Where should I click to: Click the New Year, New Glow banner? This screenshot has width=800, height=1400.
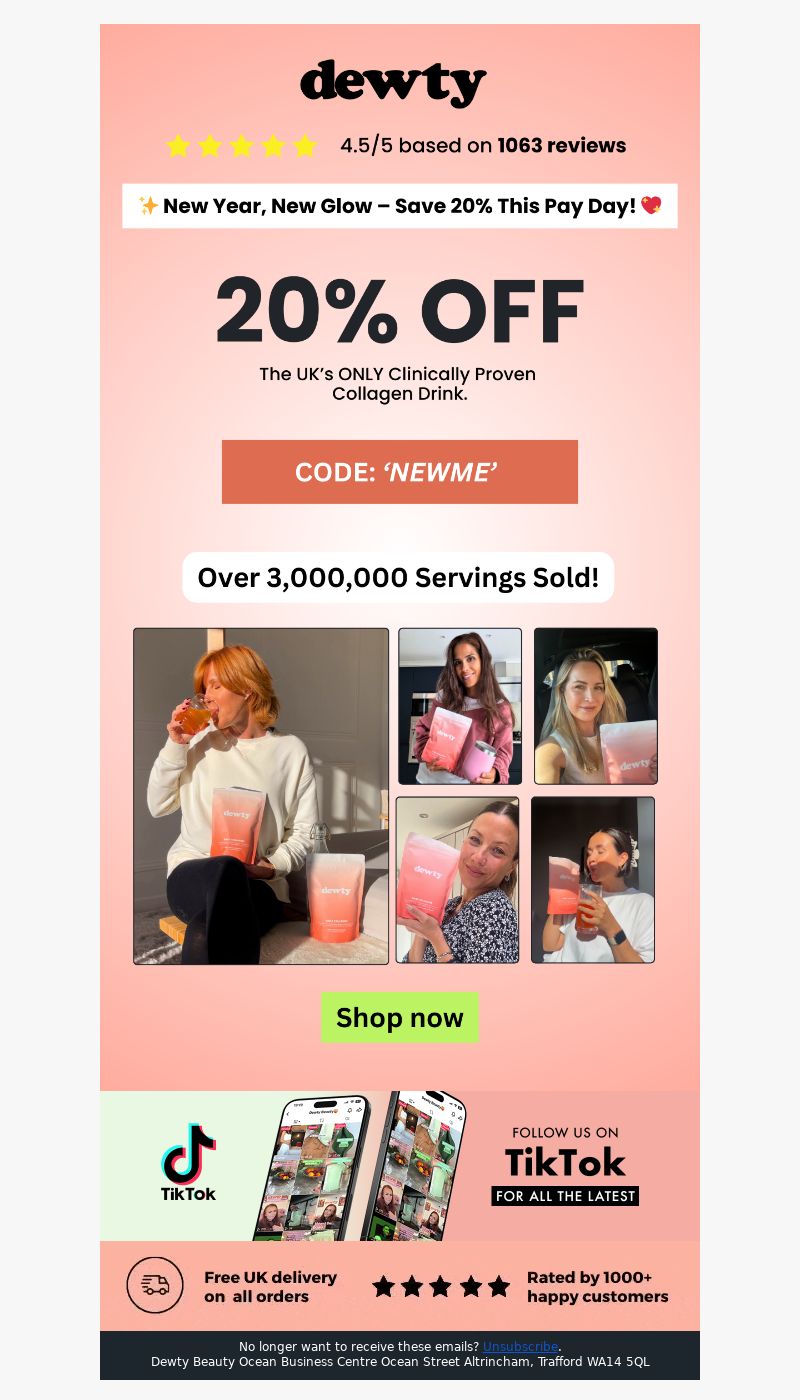(x=400, y=206)
